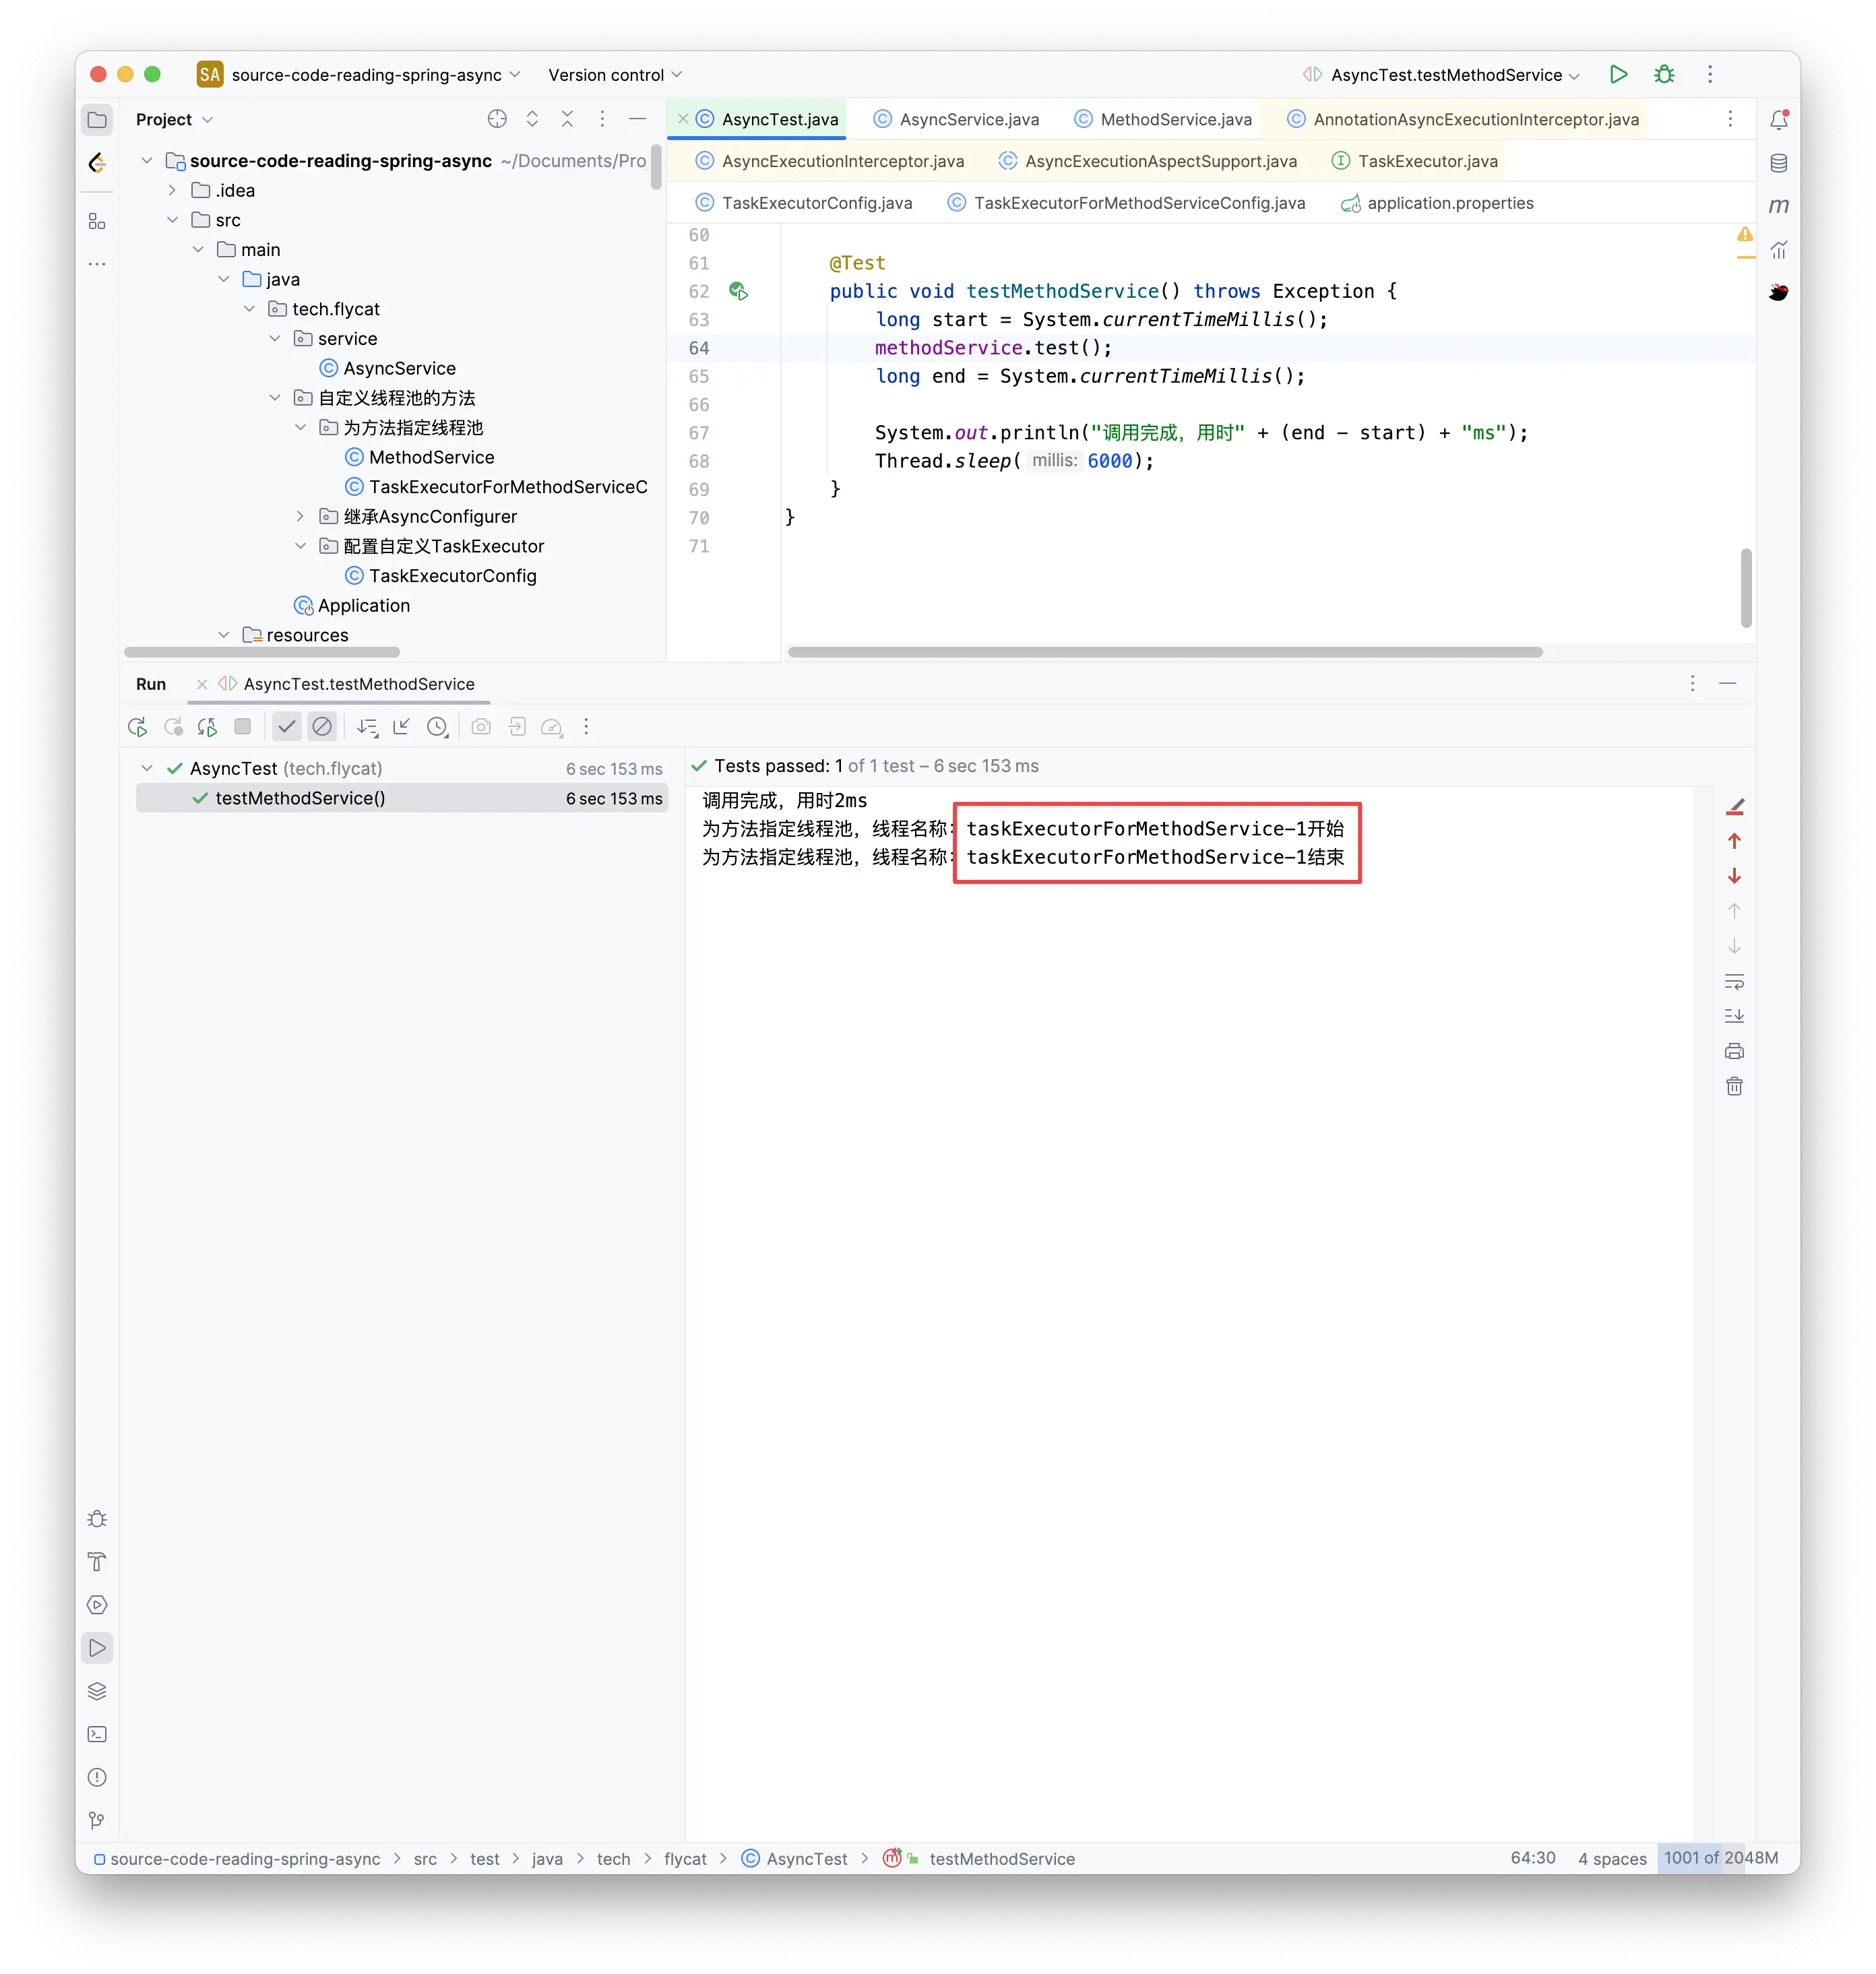Toggle the Run tool window stripe button
Image resolution: width=1876 pixels, height=1974 pixels.
point(97,1648)
